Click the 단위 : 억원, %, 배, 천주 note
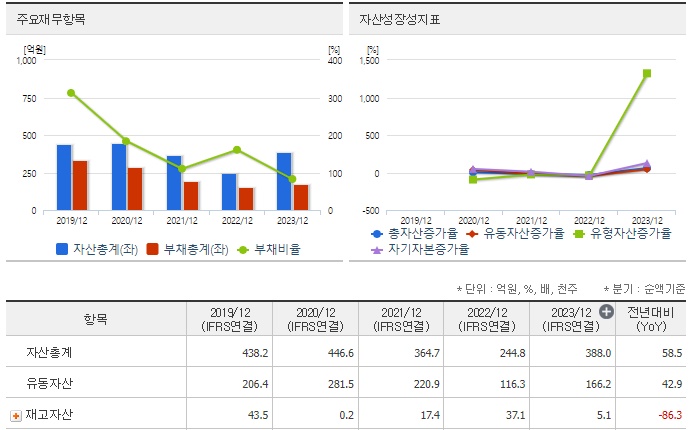 (517, 289)
